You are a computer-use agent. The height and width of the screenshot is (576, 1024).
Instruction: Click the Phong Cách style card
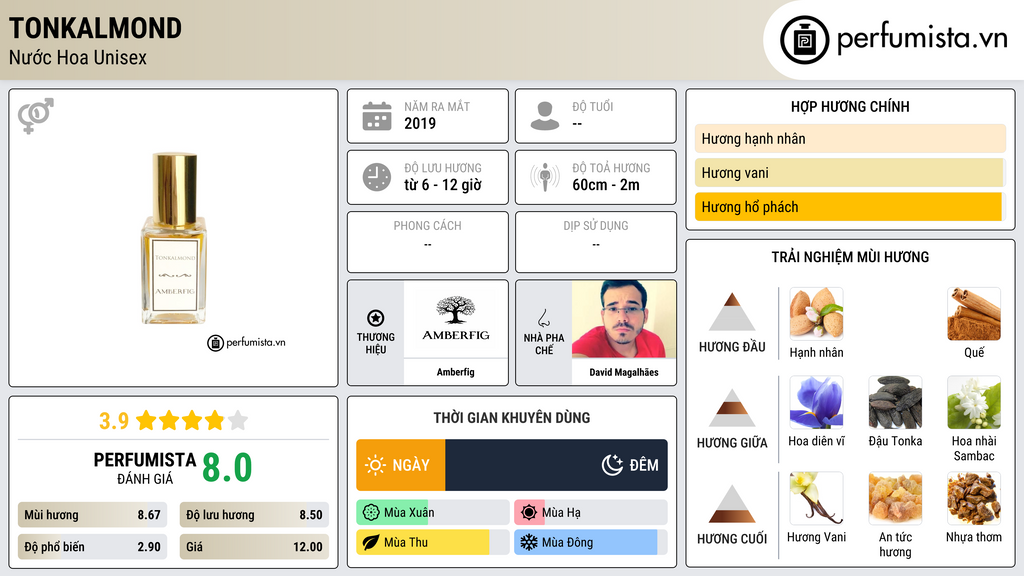(x=428, y=242)
